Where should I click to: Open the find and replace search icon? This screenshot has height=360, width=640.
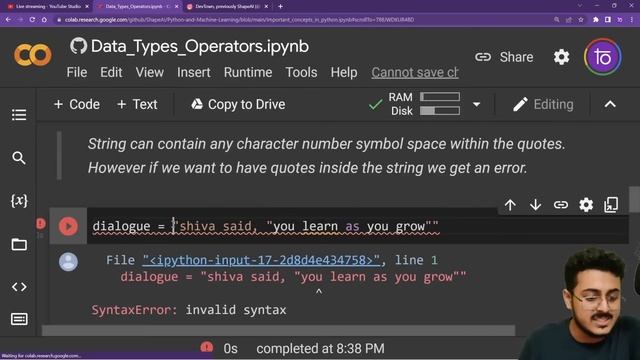point(19,158)
